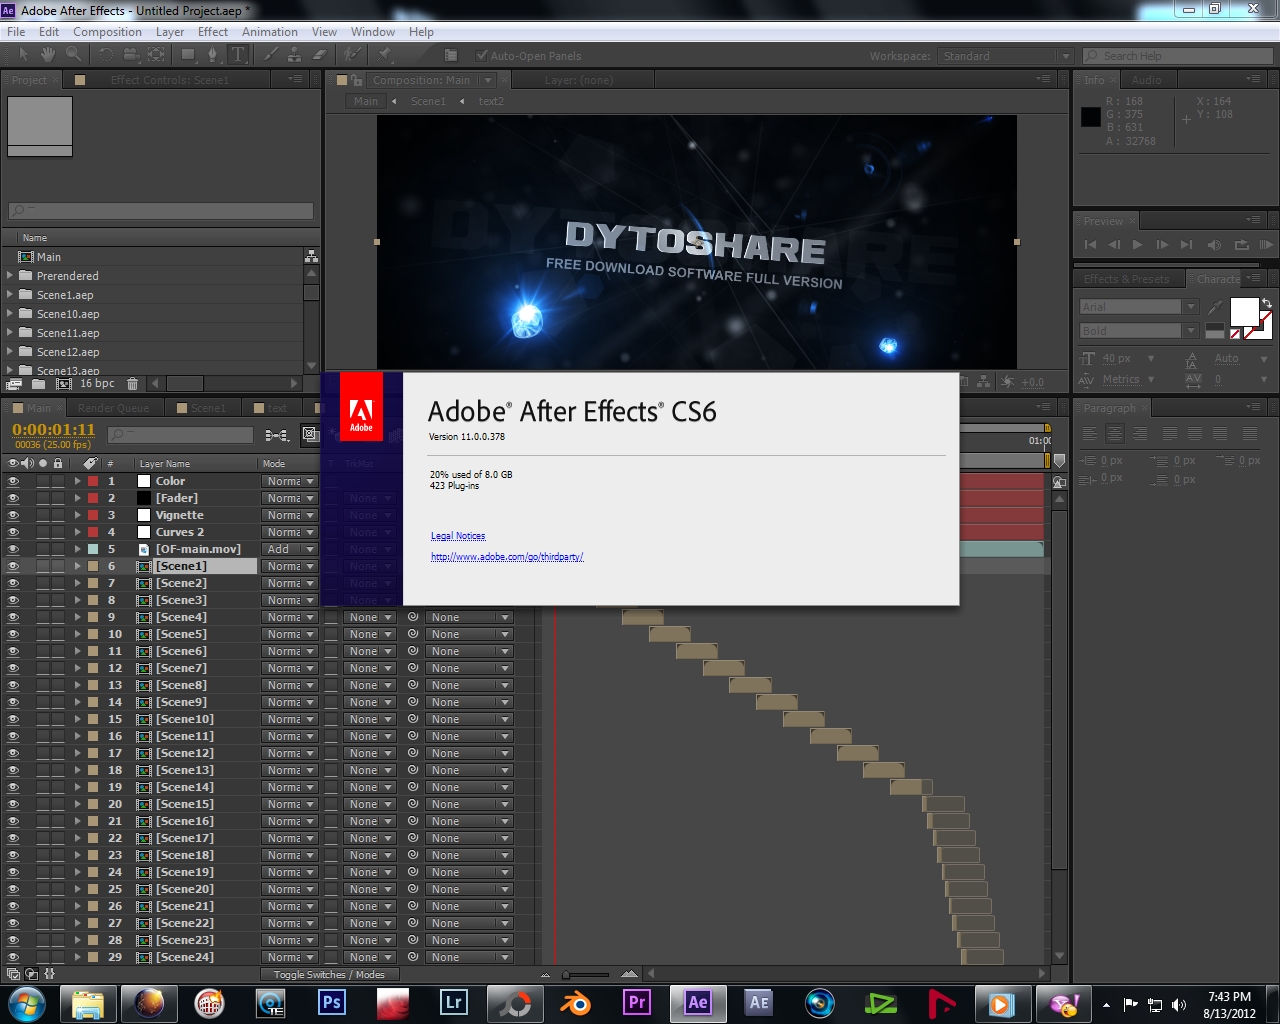Select the Pan Behind tool
Screen dimensions: 1280x1024
pos(156,54)
